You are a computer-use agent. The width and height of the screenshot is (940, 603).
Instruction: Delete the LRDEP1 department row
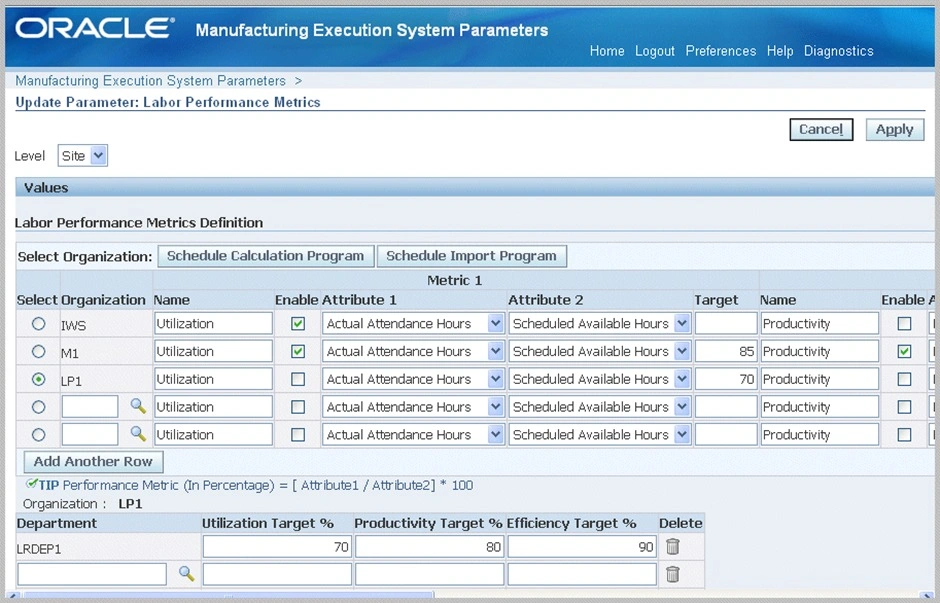pos(673,546)
